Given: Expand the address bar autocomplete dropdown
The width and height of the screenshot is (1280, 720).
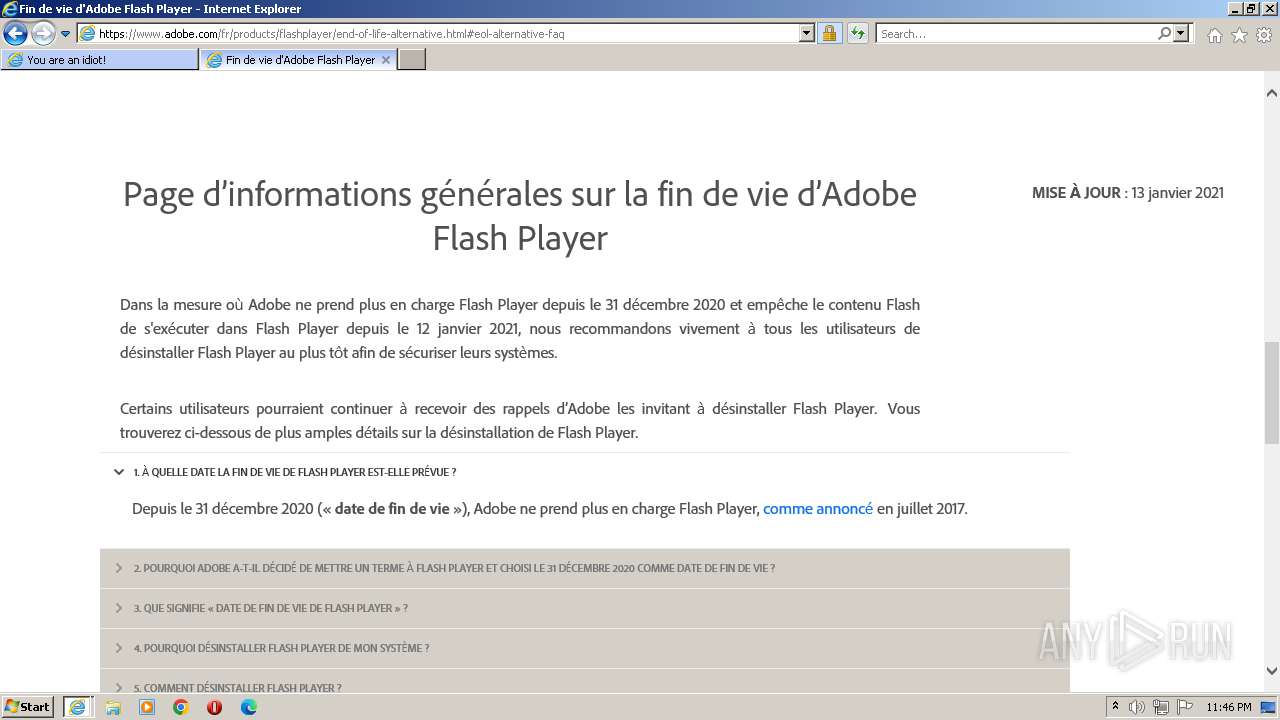Looking at the screenshot, I should pos(807,34).
